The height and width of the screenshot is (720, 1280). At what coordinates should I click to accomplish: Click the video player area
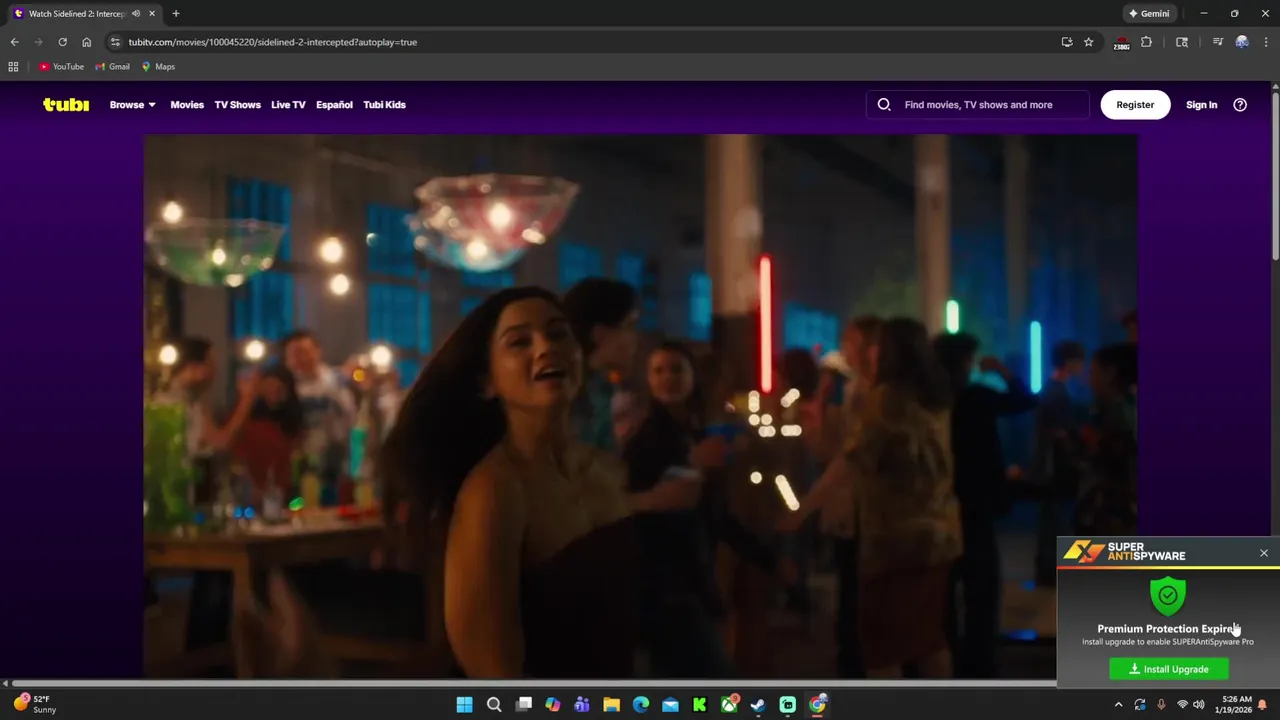(x=640, y=406)
